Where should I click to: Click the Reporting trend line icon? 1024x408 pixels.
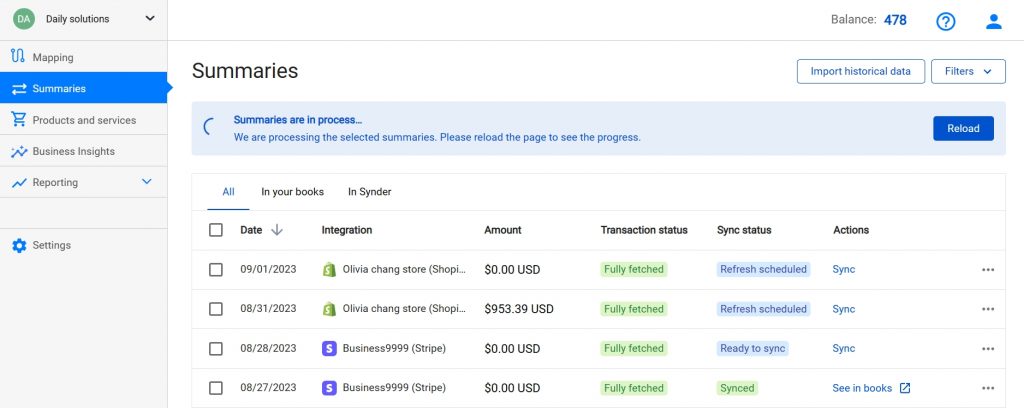pos(19,183)
